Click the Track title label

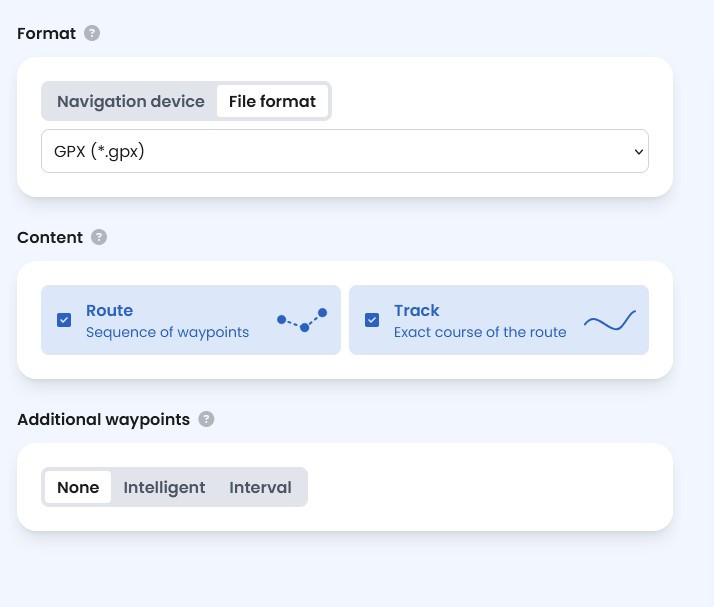417,311
